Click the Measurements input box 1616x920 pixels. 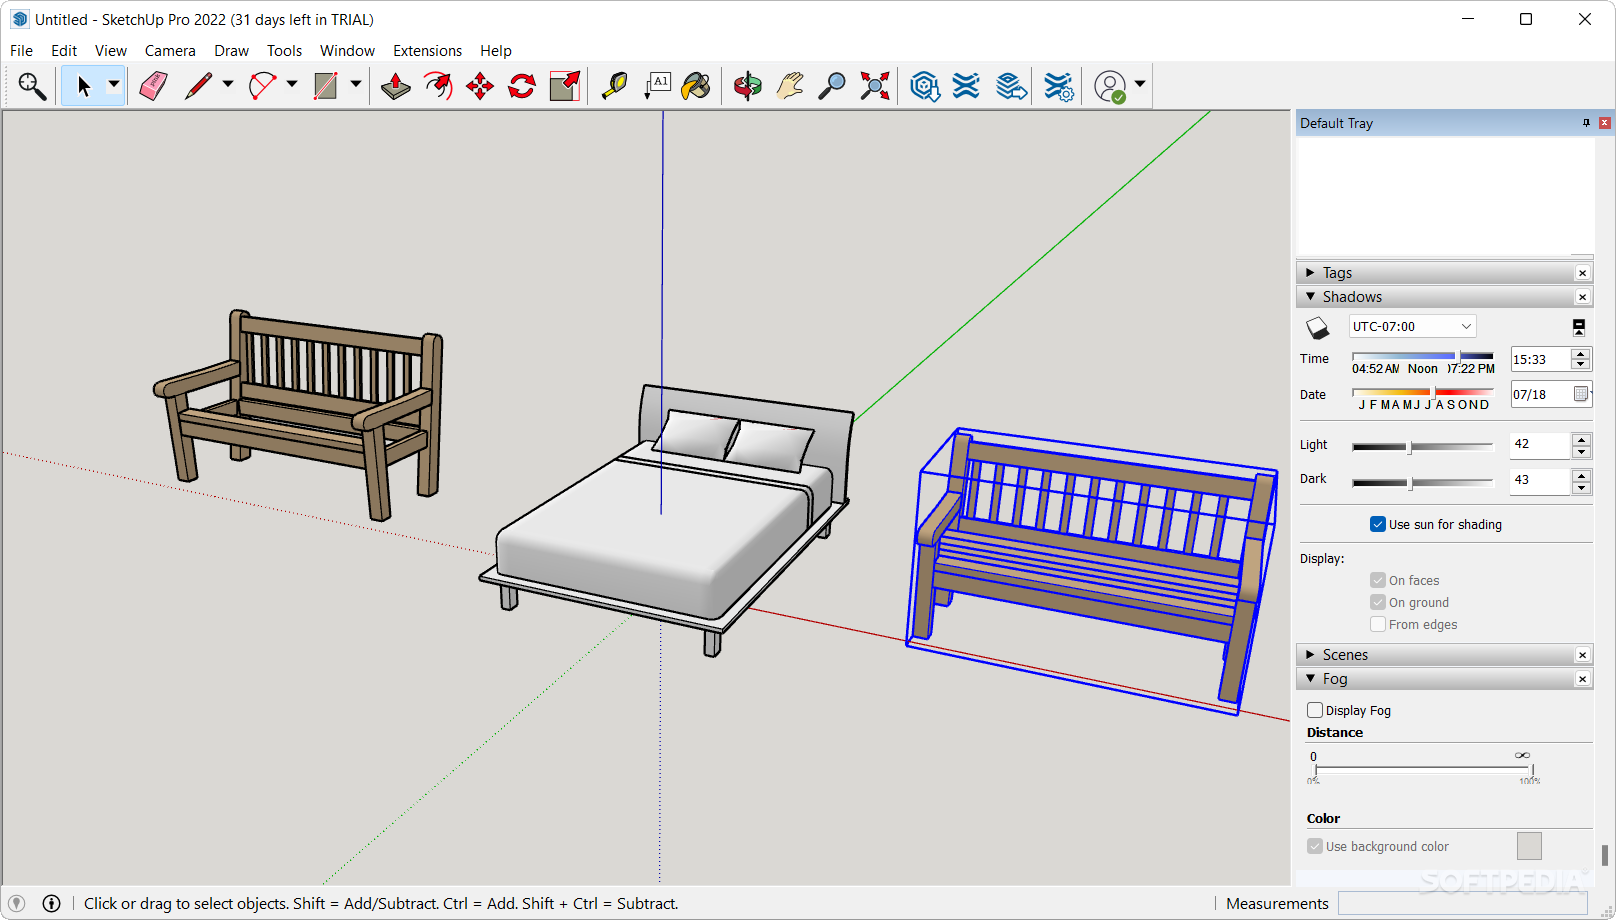(x=1462, y=903)
